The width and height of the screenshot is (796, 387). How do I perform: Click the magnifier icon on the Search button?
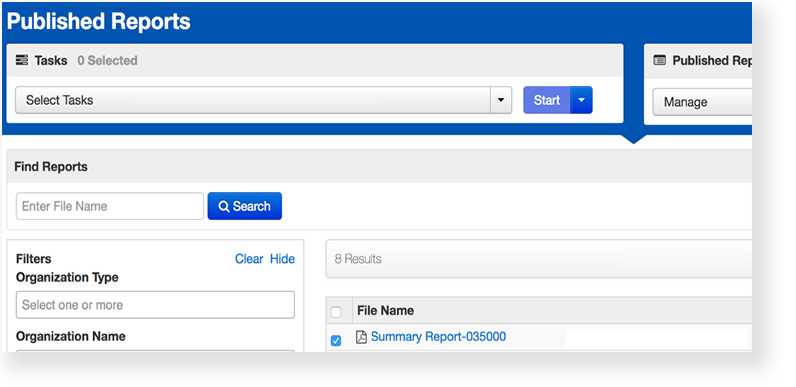point(224,206)
